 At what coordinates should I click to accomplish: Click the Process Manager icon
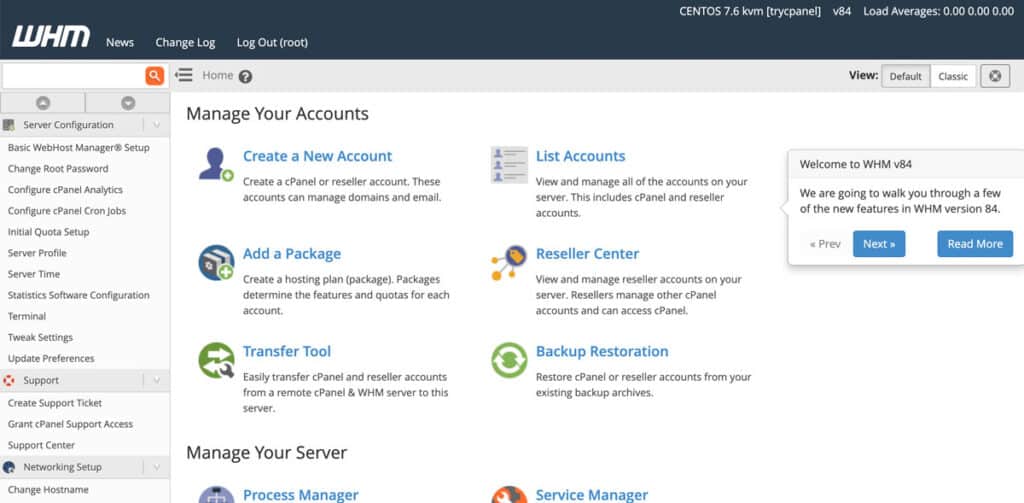[216, 495]
